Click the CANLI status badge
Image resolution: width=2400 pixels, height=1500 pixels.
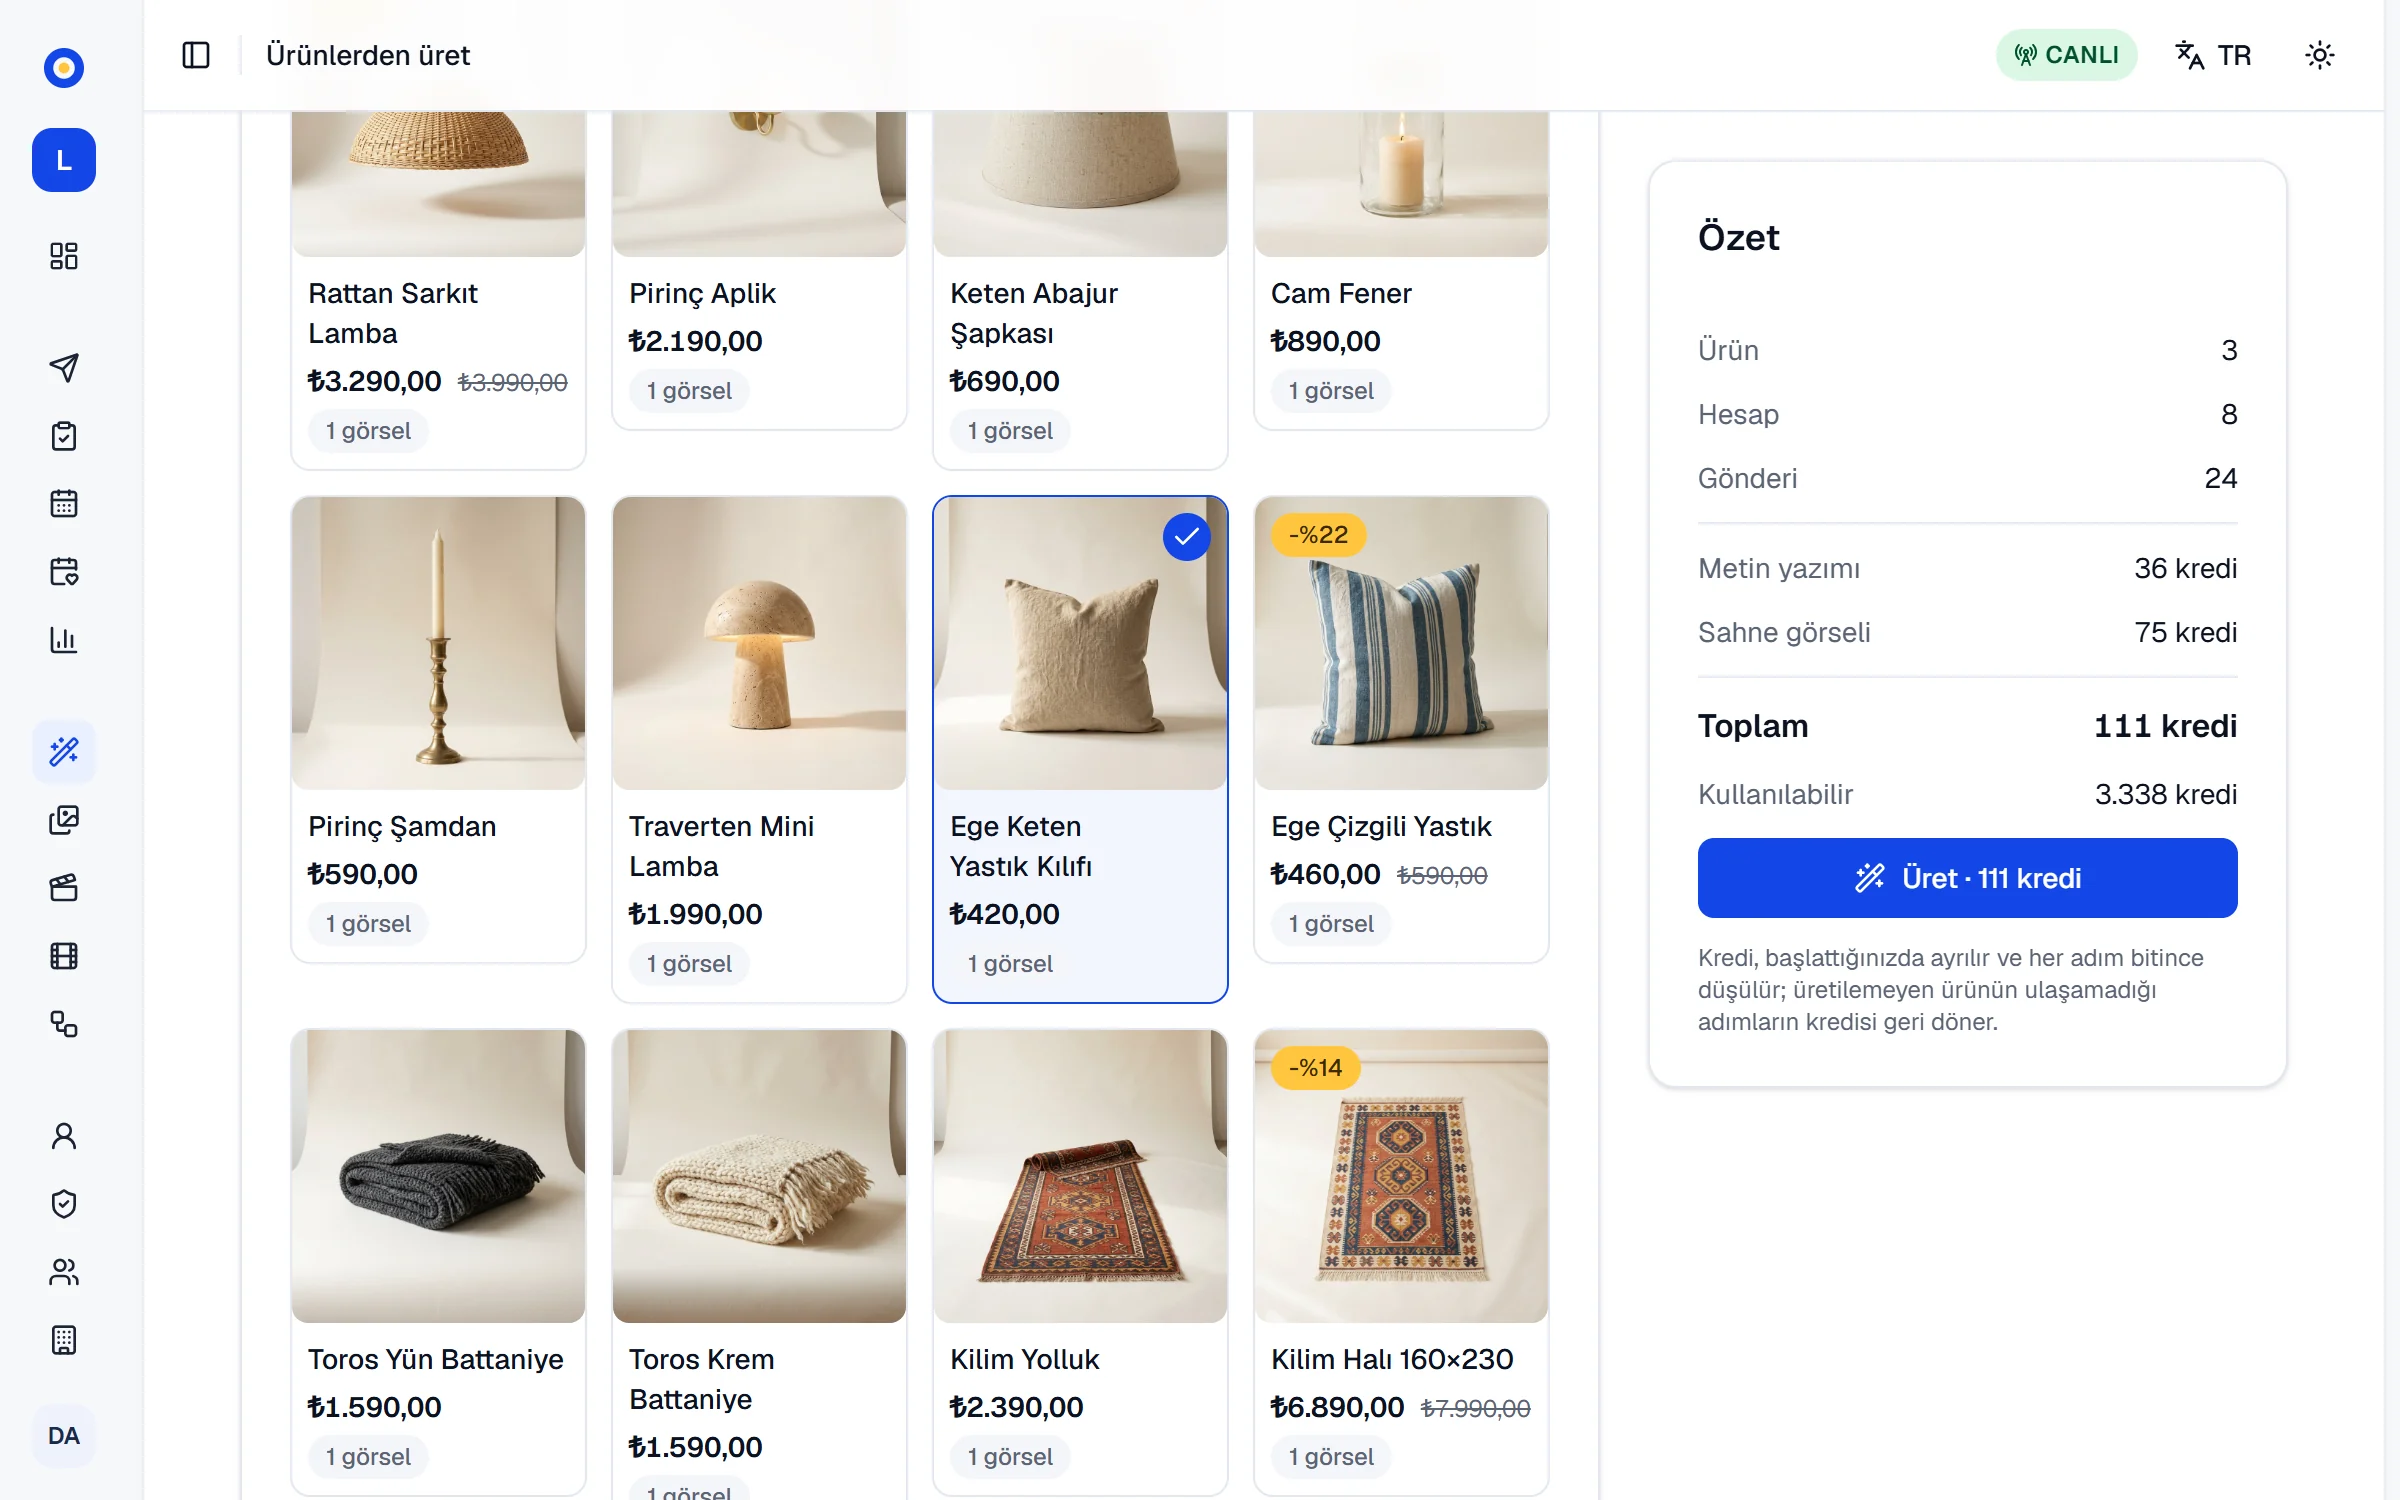(x=2067, y=55)
